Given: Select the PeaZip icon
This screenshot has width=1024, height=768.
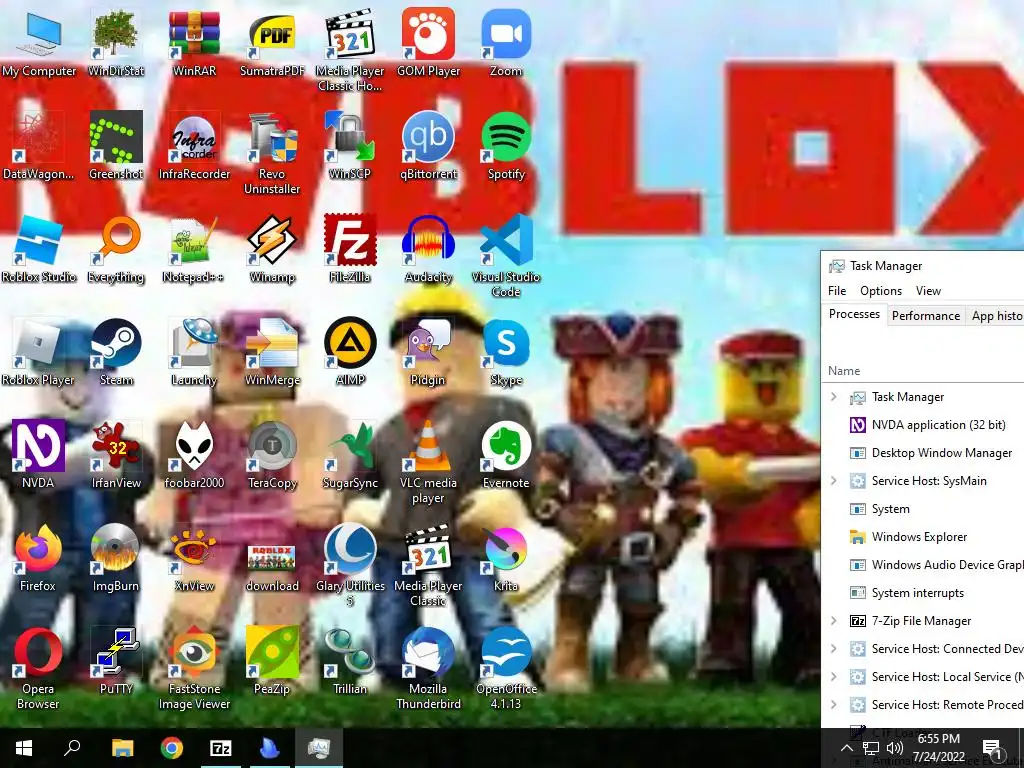Looking at the screenshot, I should (x=272, y=661).
